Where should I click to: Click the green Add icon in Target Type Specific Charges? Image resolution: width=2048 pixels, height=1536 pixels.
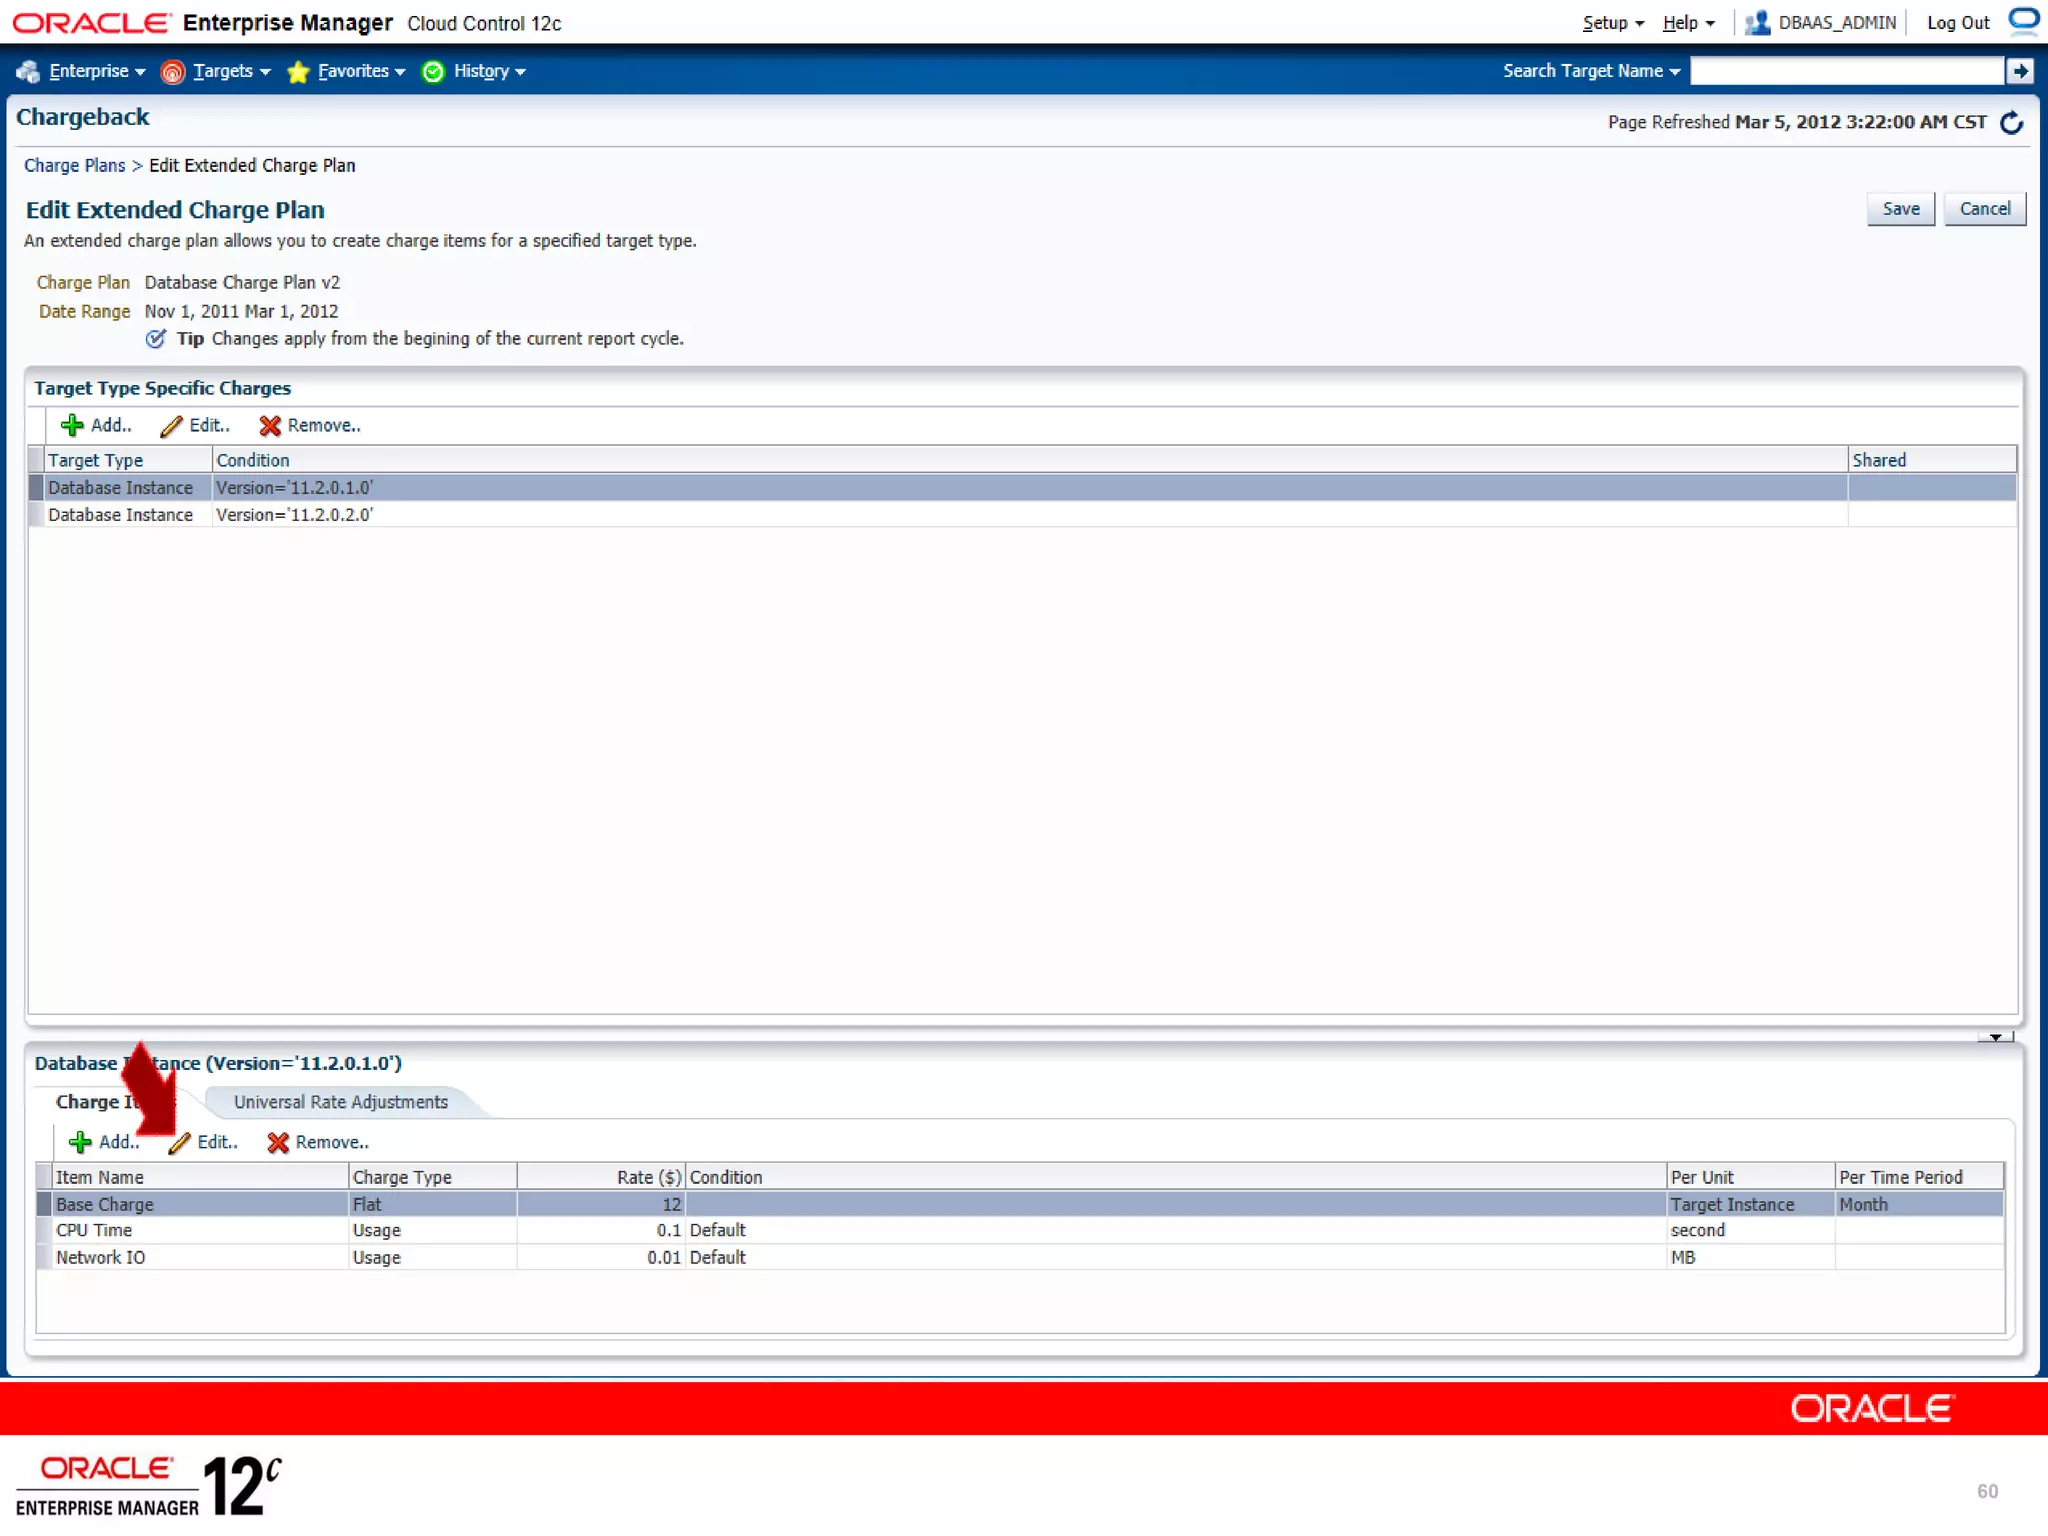(x=72, y=426)
